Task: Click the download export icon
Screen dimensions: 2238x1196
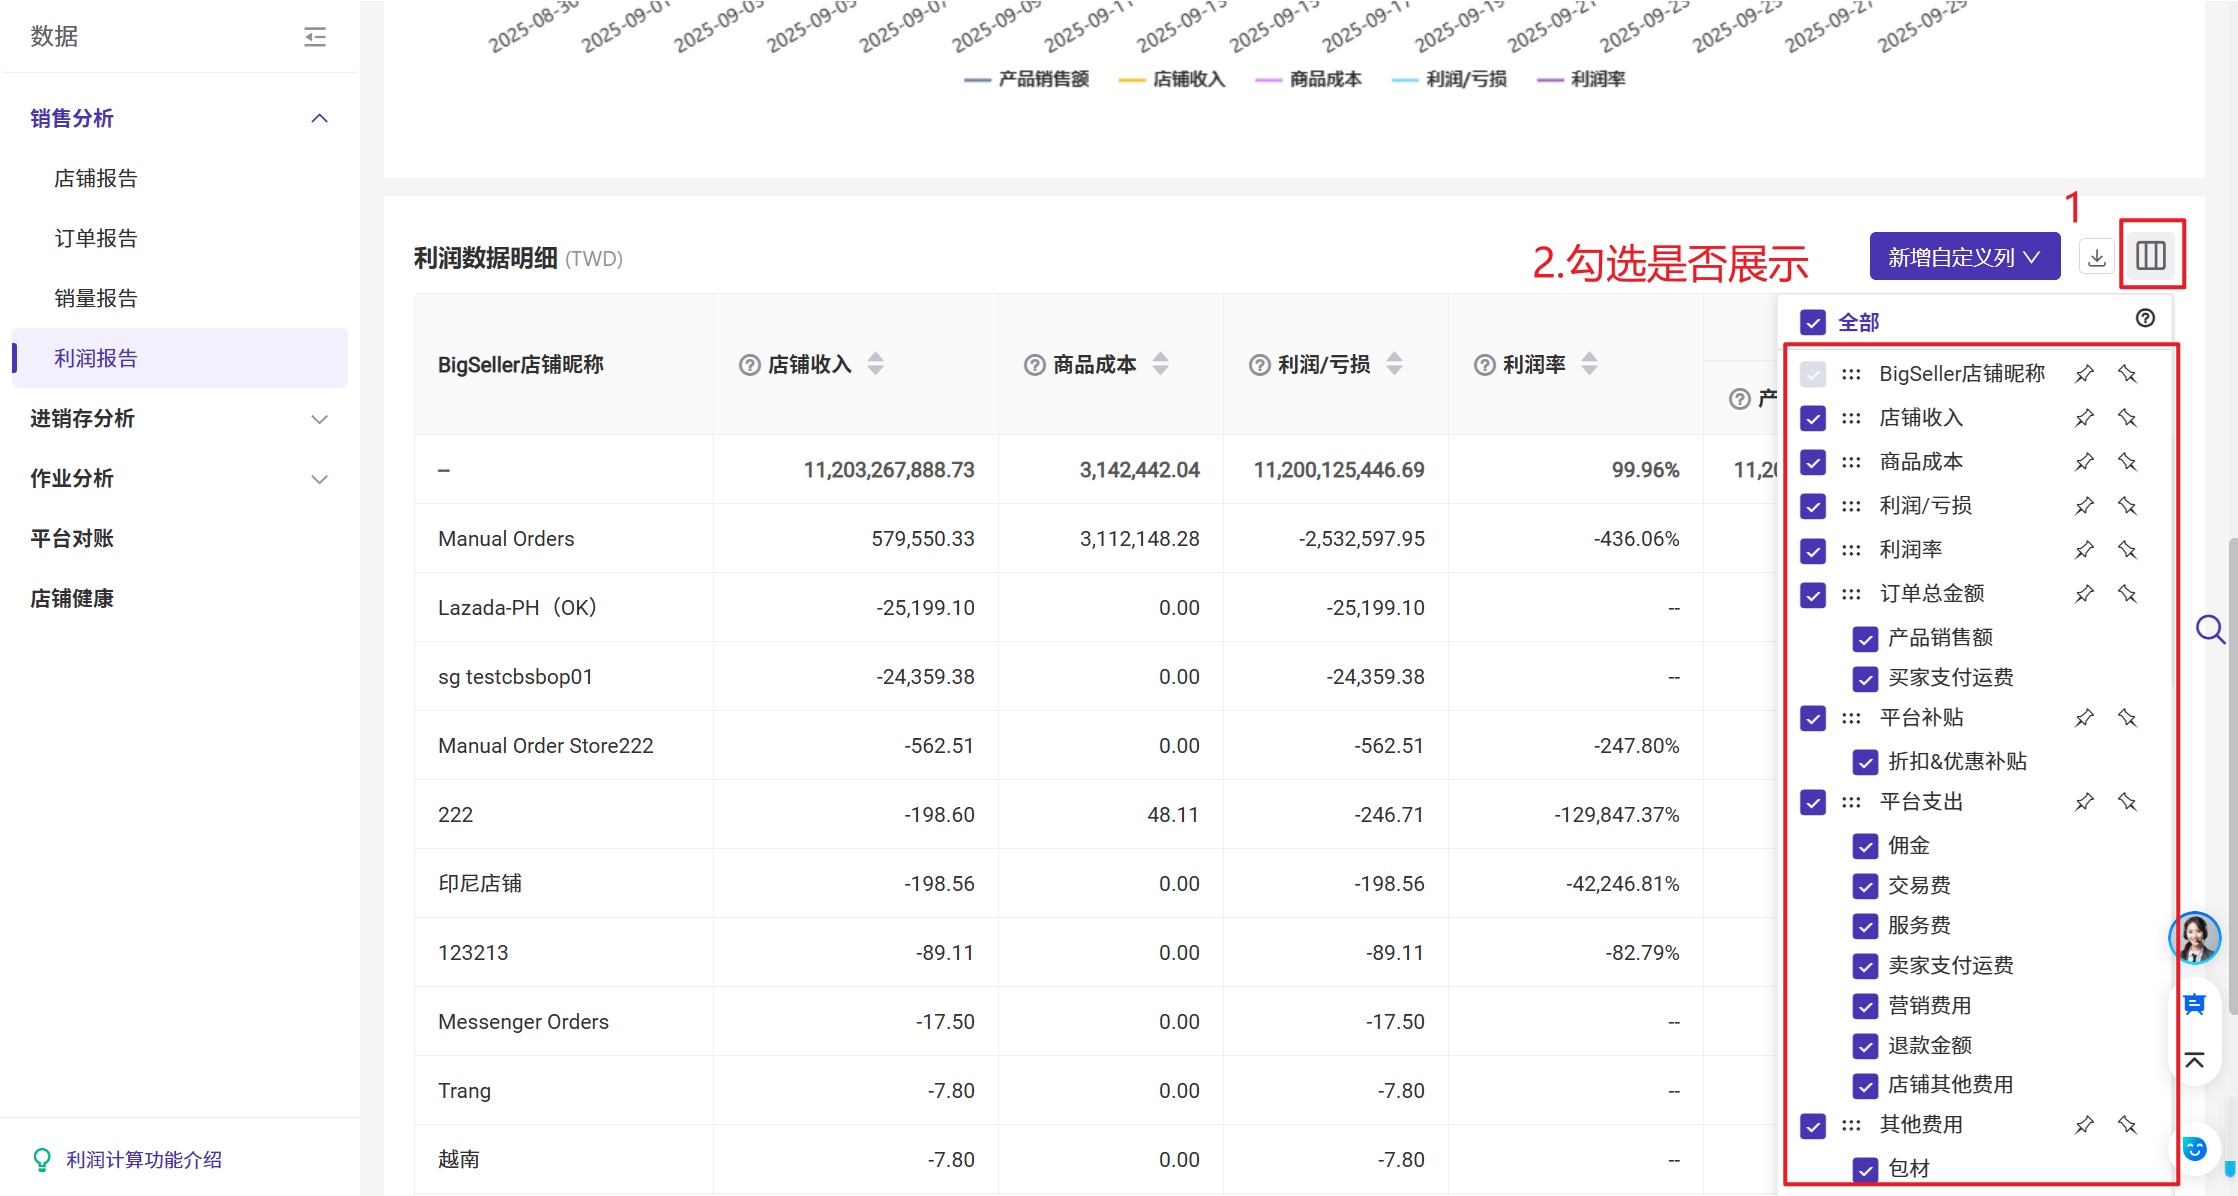Action: pos(2096,257)
